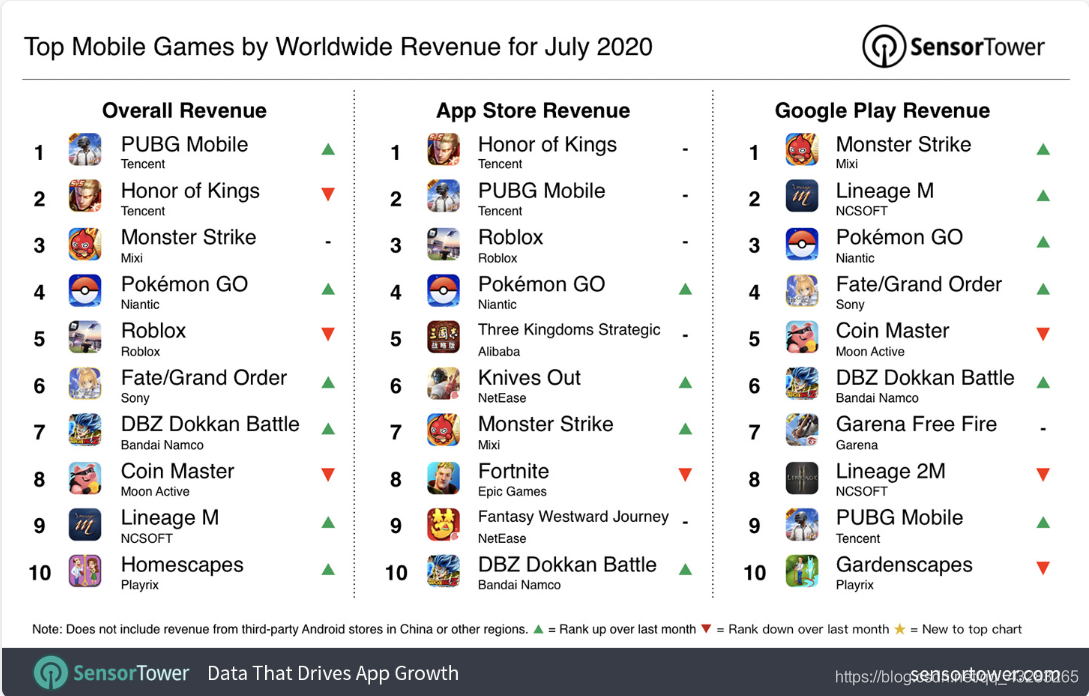Click the Garena Free Fire title text
1089x696 pixels.
916,424
